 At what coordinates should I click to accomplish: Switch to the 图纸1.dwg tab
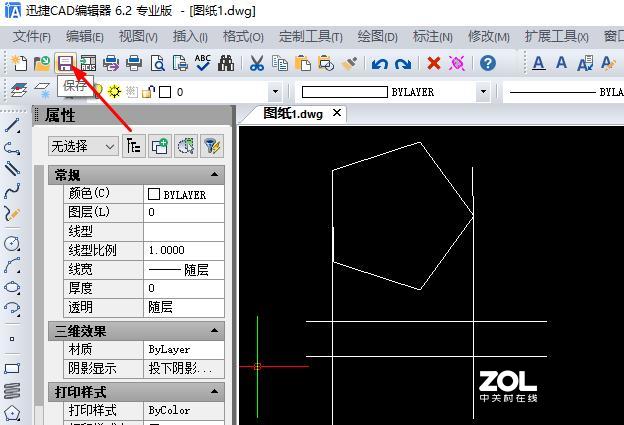292,114
